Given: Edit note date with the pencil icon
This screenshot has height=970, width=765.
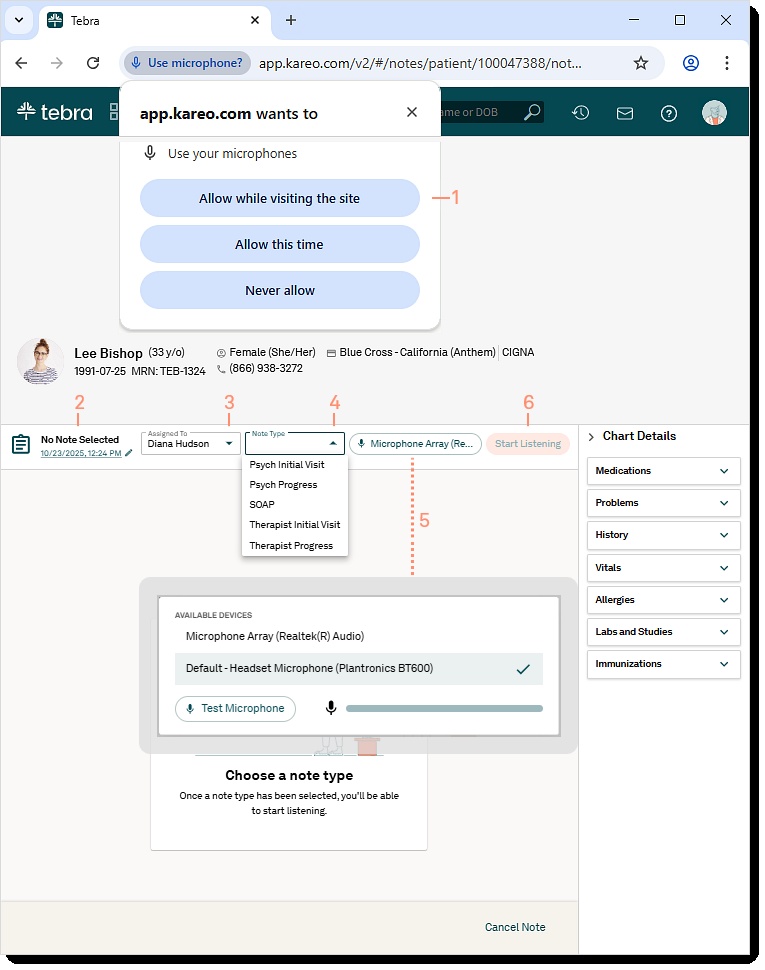Looking at the screenshot, I should click(129, 453).
